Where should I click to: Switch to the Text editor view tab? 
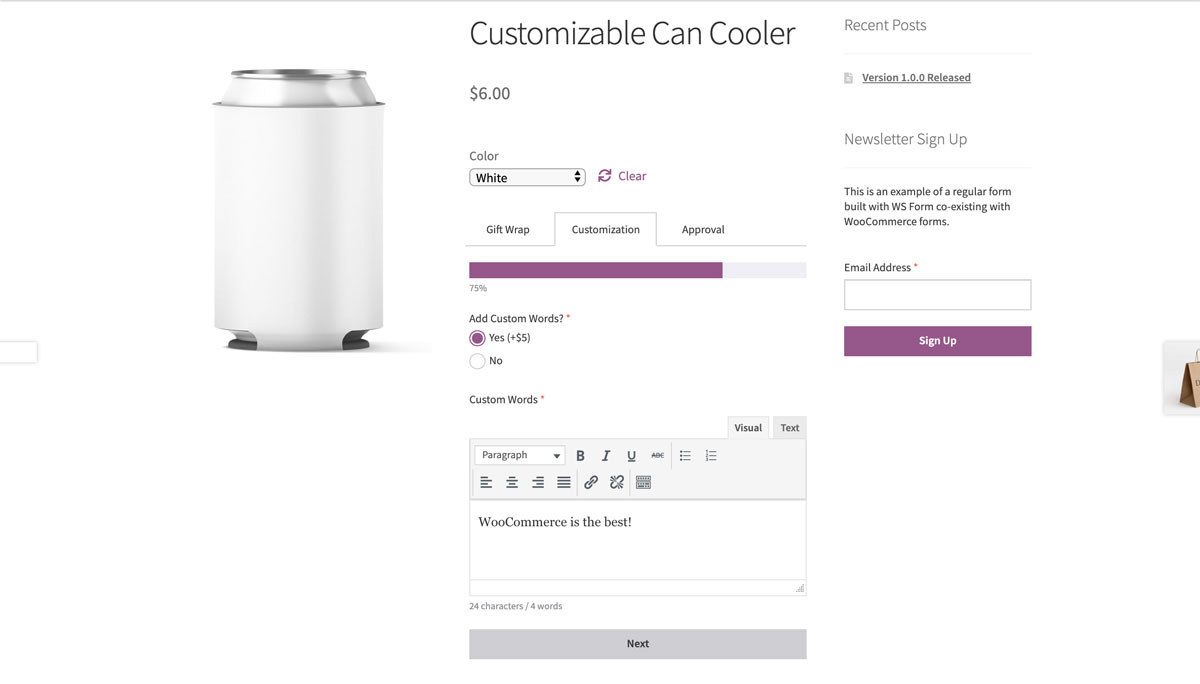tap(789, 427)
